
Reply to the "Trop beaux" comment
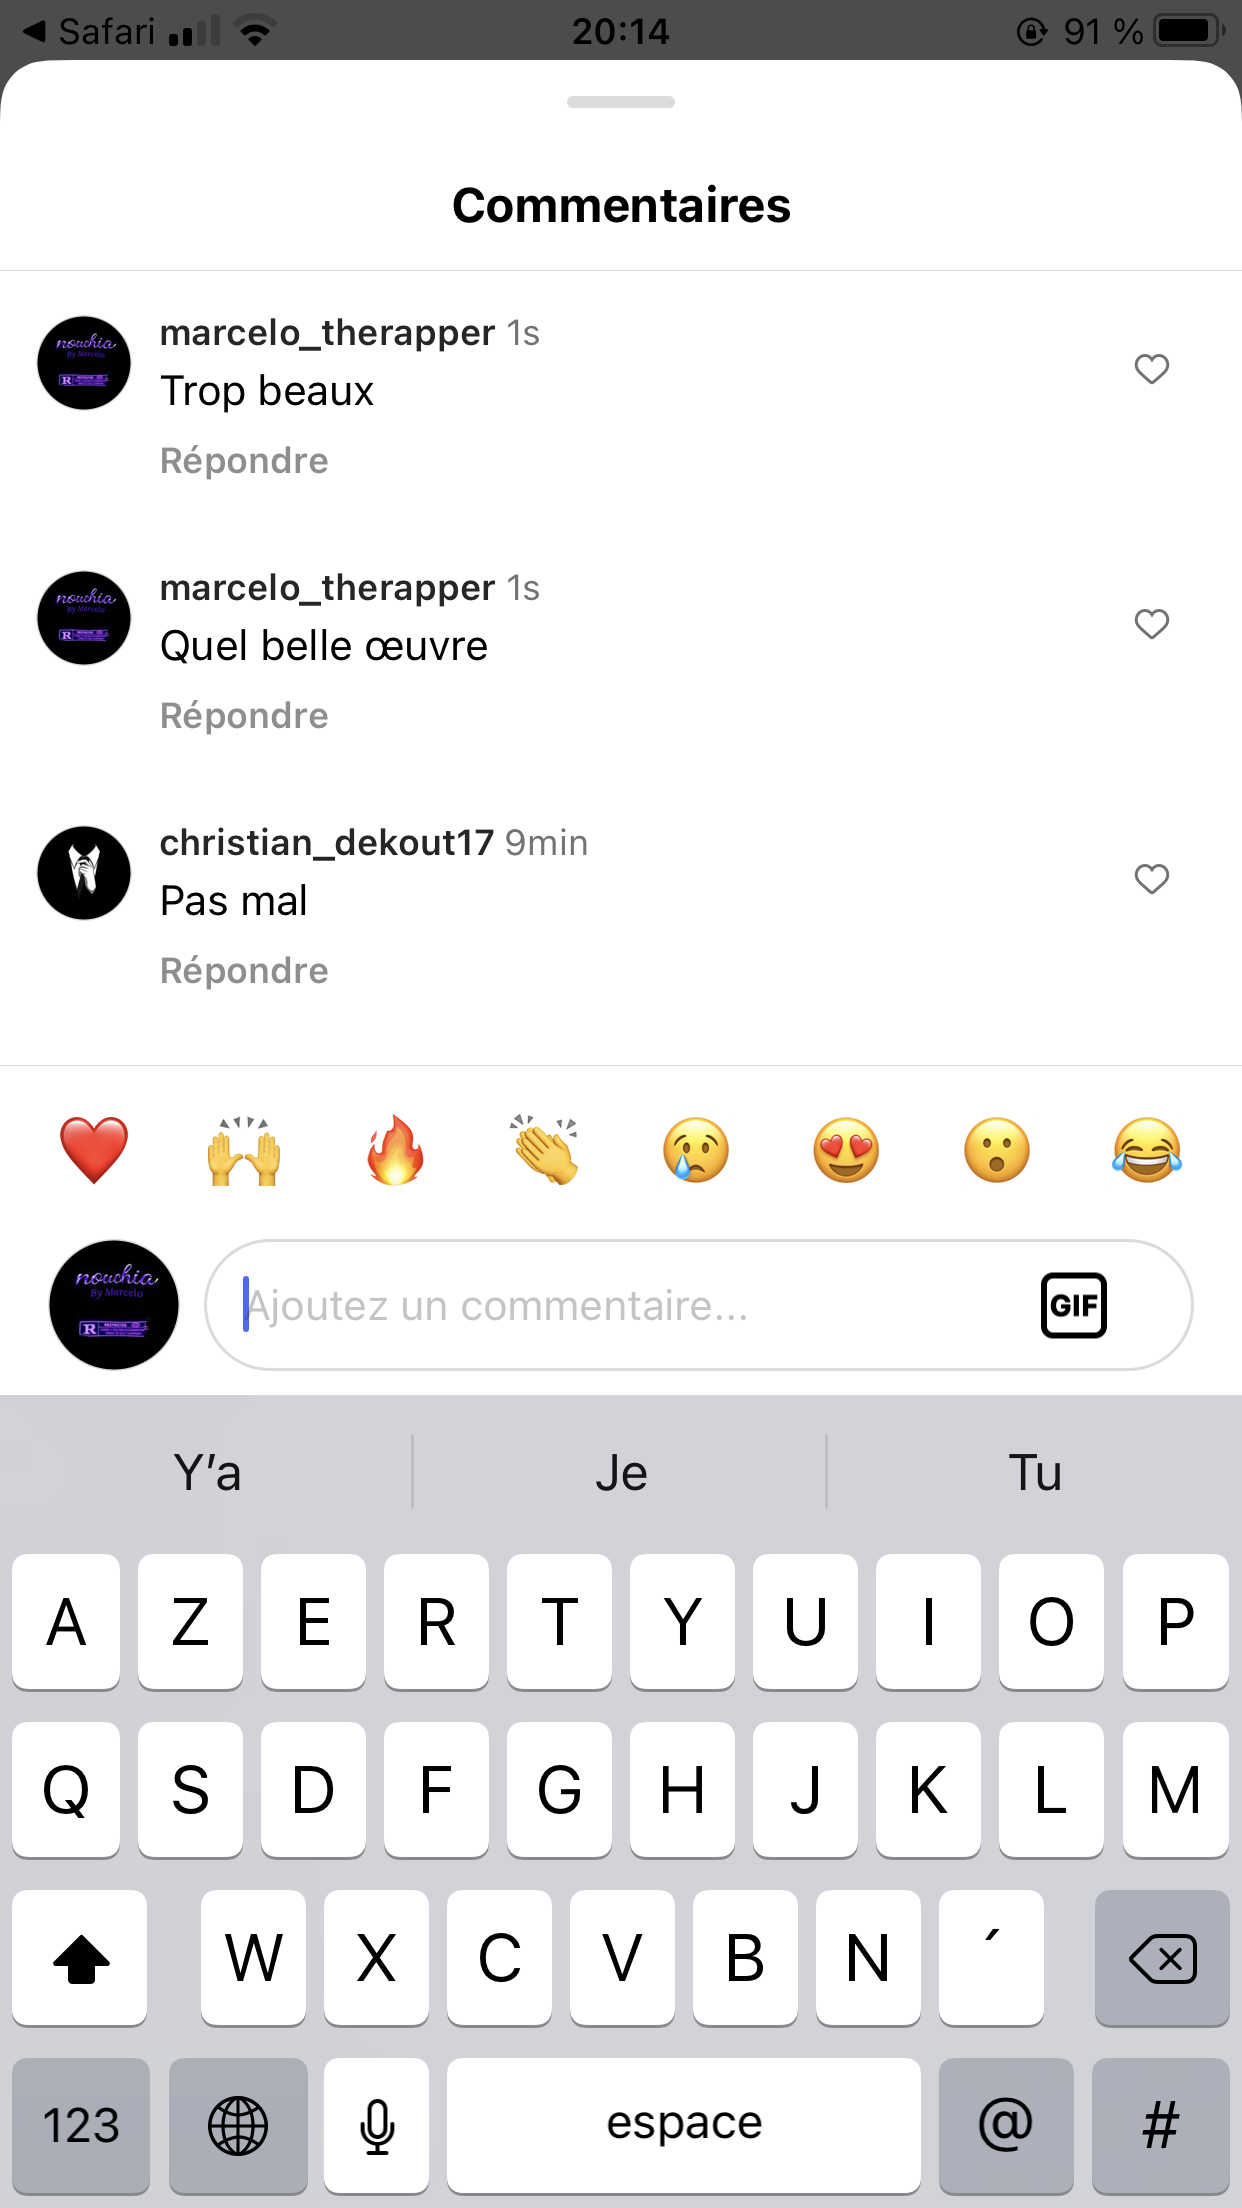pyautogui.click(x=244, y=461)
